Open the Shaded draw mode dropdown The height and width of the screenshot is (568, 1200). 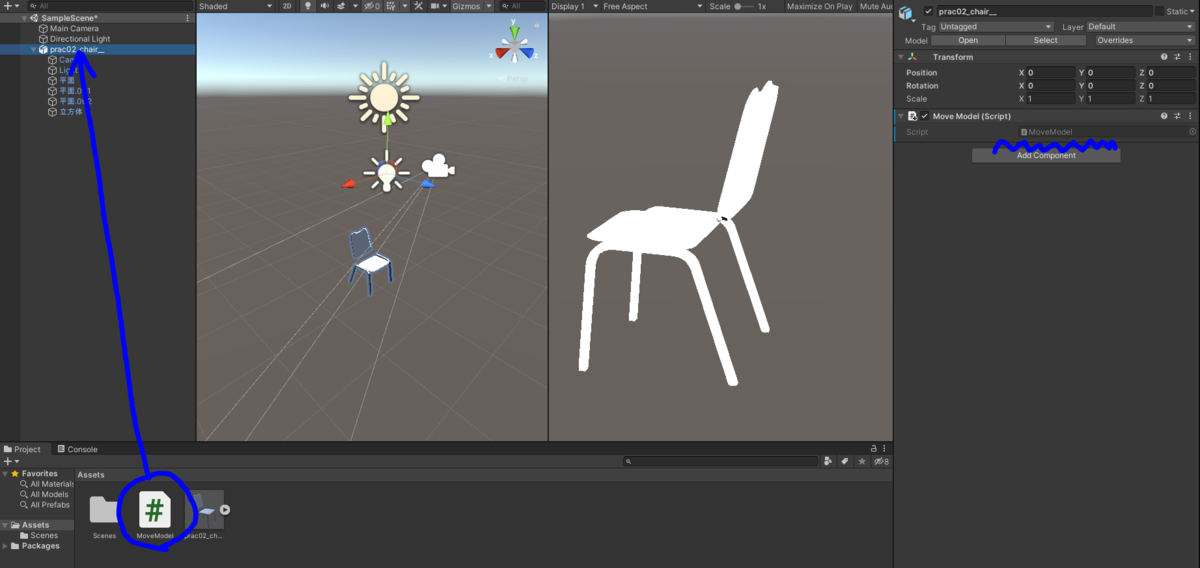[x=234, y=6]
